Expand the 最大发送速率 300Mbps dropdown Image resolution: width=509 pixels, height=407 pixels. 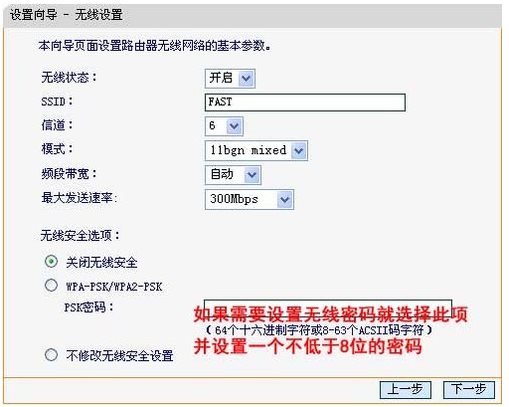click(x=249, y=199)
